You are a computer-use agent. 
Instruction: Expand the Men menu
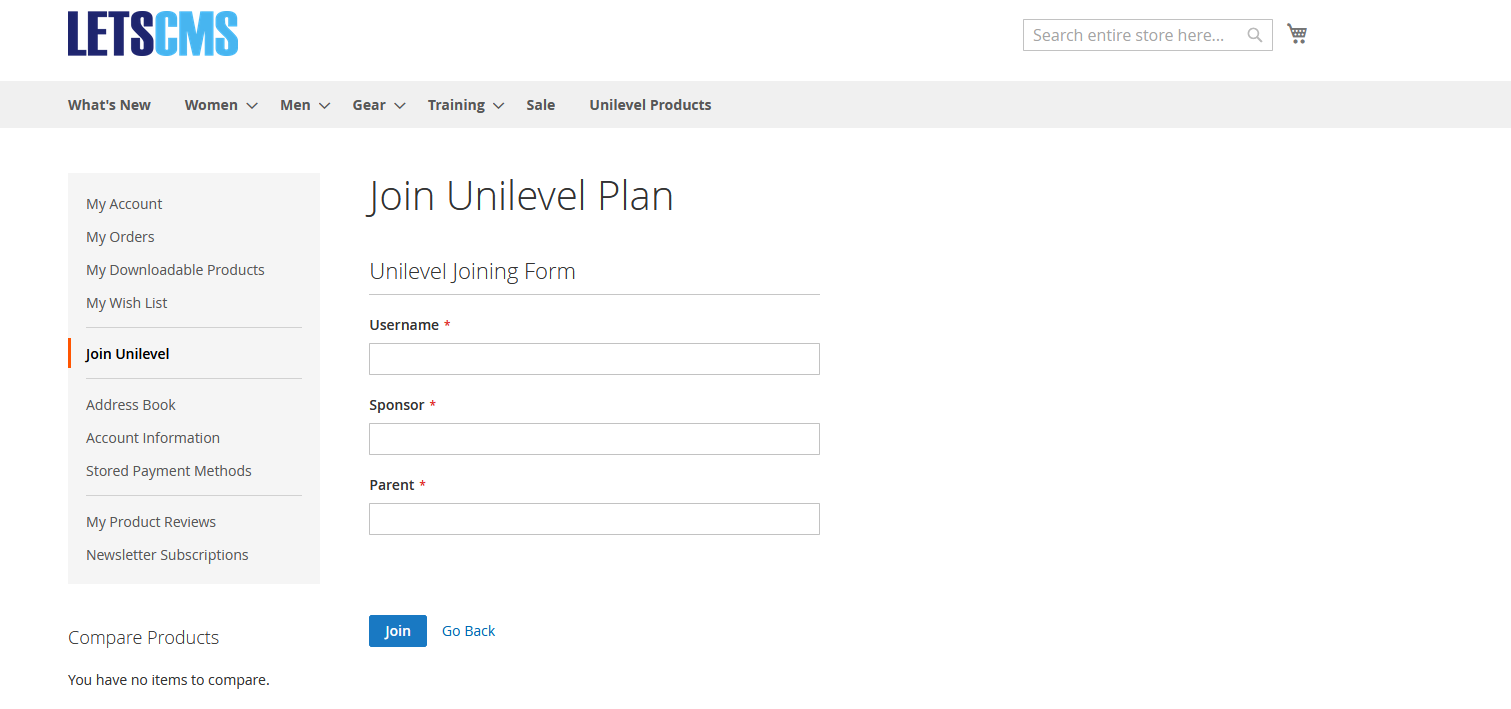pos(295,104)
